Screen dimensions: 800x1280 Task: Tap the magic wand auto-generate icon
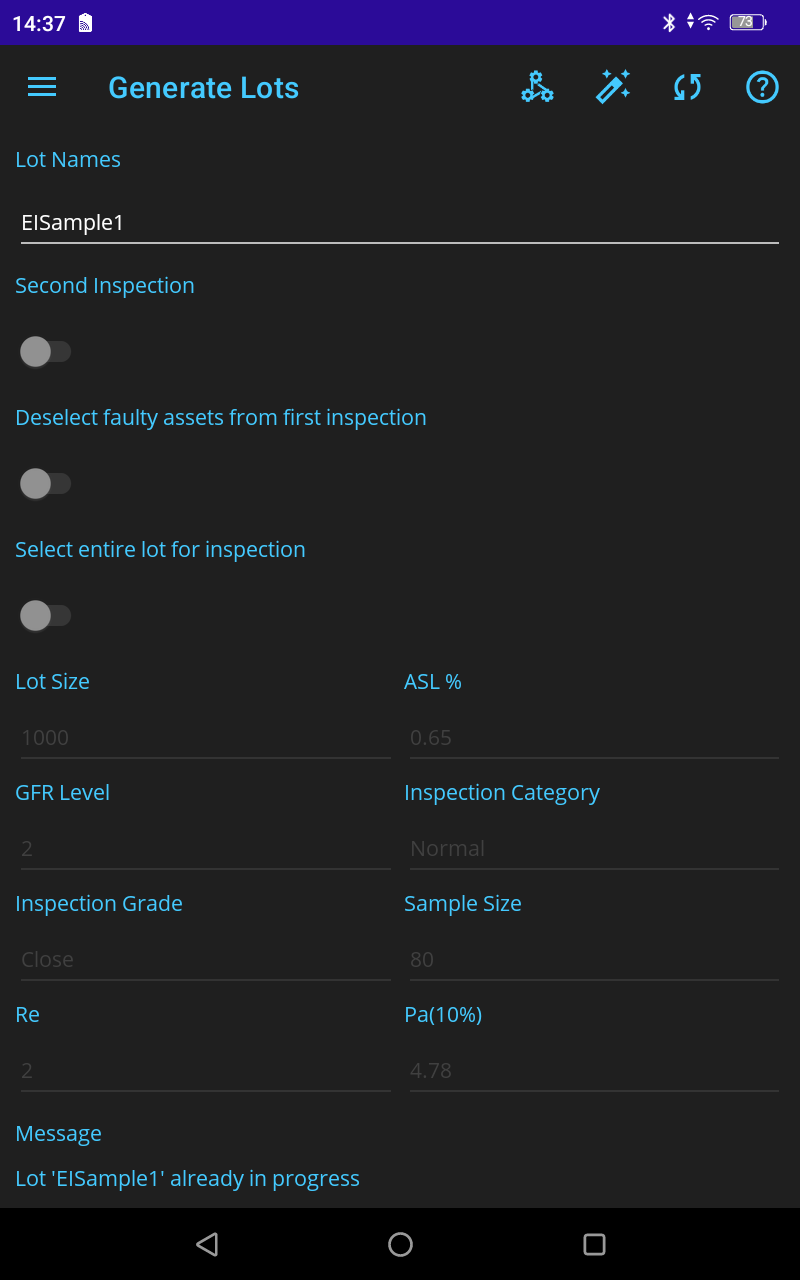tap(612, 87)
